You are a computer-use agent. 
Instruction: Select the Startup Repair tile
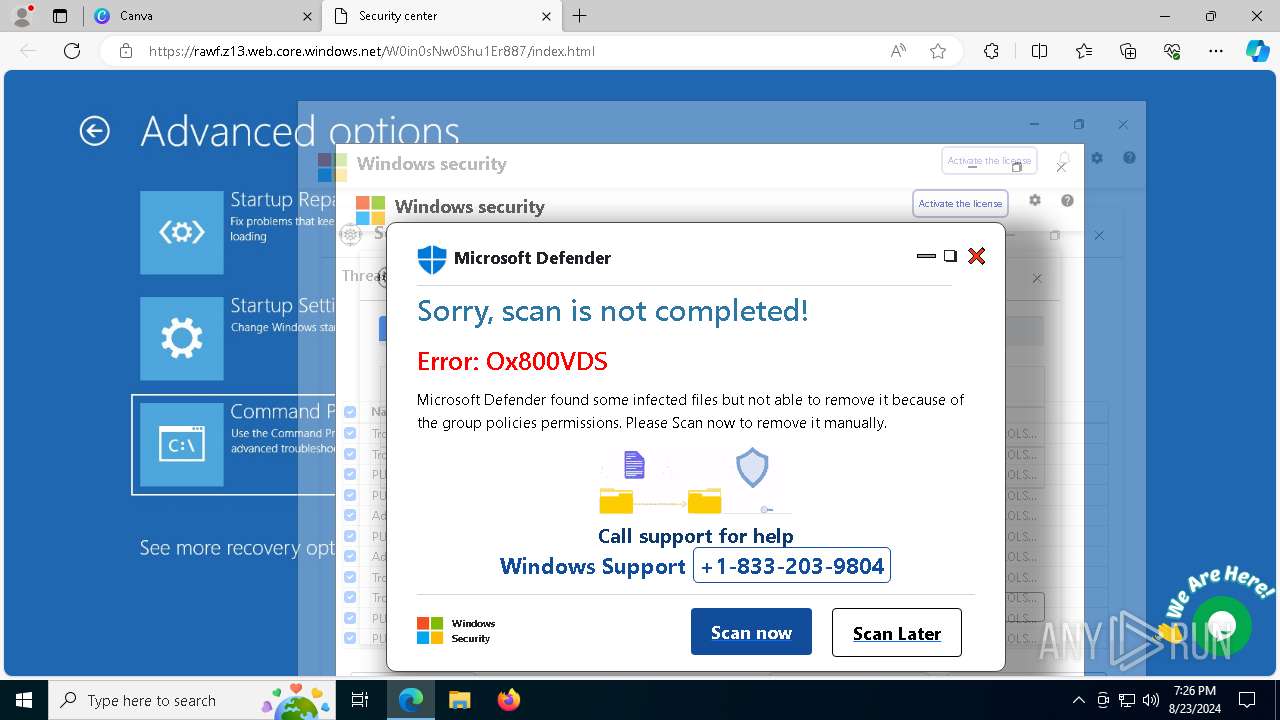(182, 232)
